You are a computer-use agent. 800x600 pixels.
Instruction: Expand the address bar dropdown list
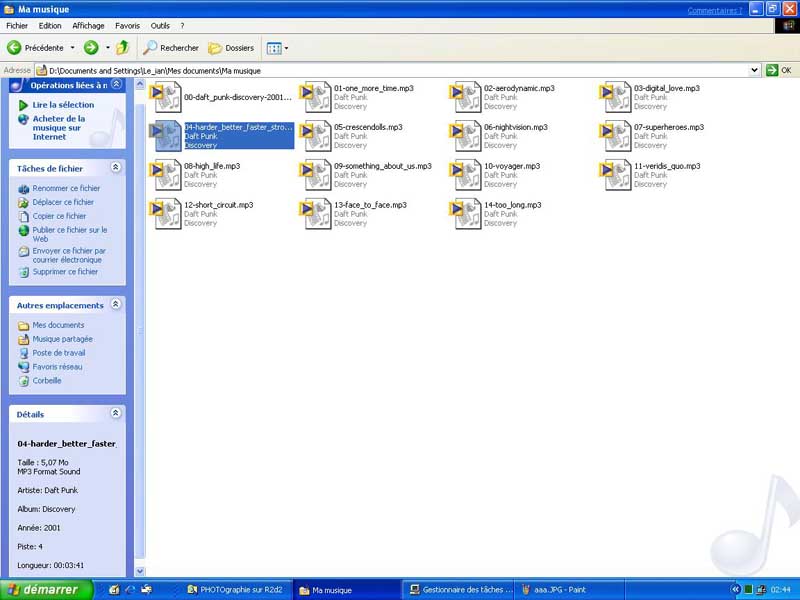(755, 70)
